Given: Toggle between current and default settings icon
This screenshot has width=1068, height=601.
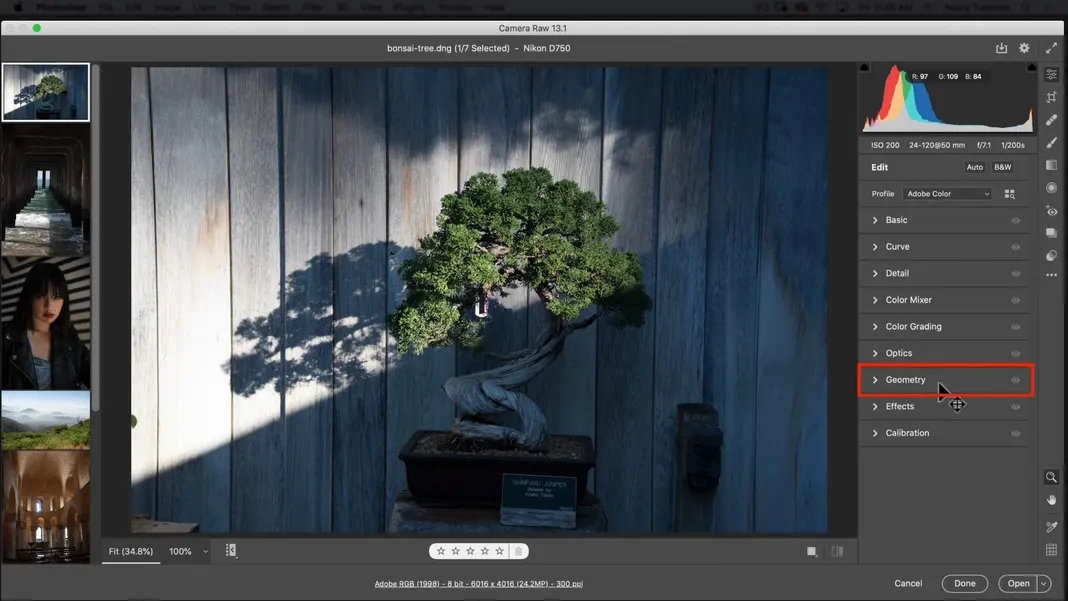Looking at the screenshot, I should (837, 551).
